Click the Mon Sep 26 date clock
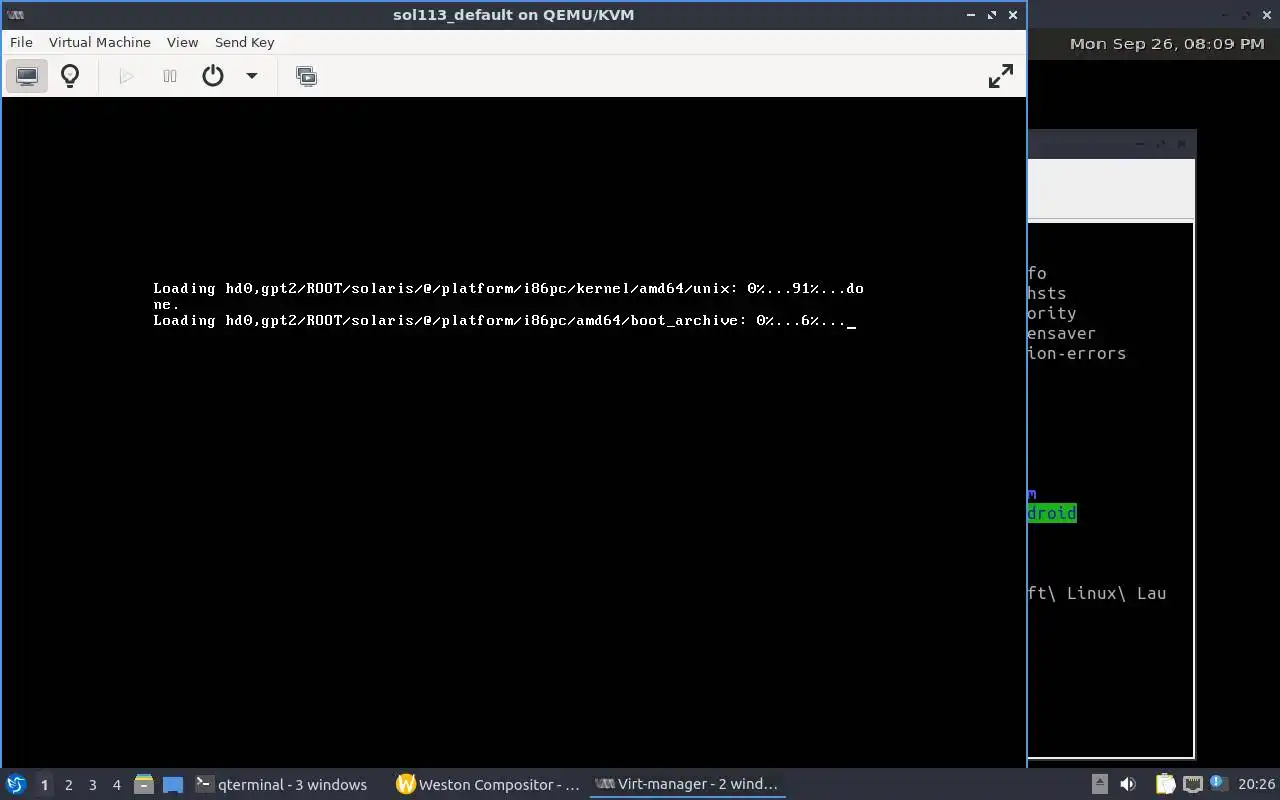The height and width of the screenshot is (800, 1280). click(x=1167, y=44)
